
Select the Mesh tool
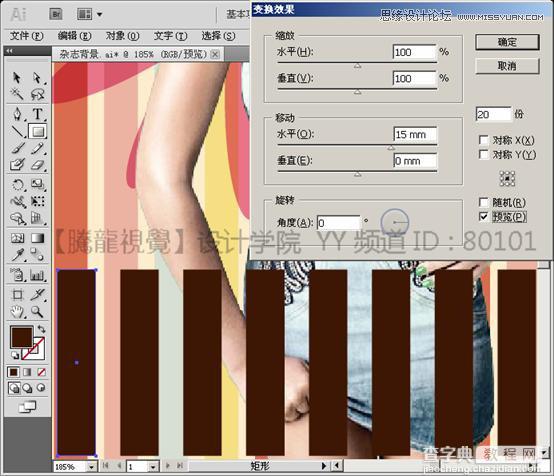click(17, 238)
